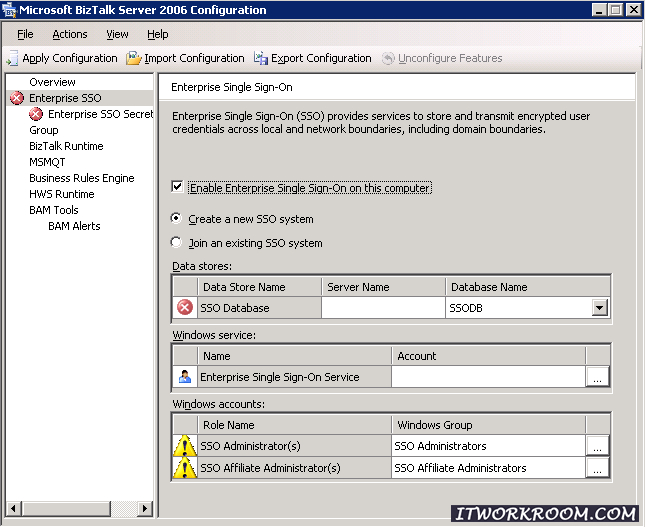645x527 pixels.
Task: Minimize the BizTalk Configuration window
Action: [599, 10]
